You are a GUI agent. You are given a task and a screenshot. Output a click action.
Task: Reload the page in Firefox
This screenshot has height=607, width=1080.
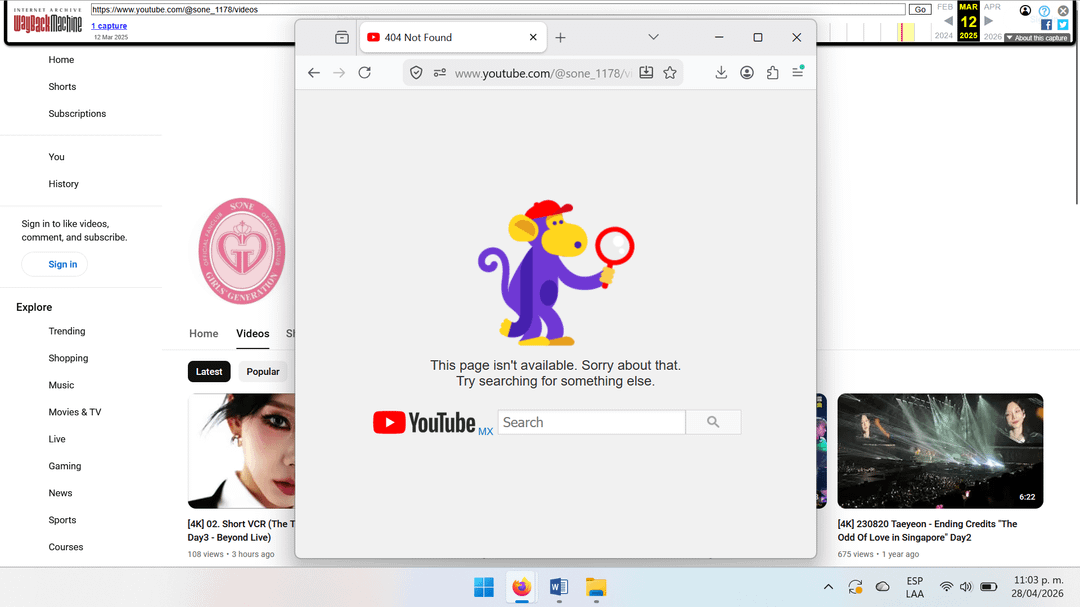click(365, 73)
